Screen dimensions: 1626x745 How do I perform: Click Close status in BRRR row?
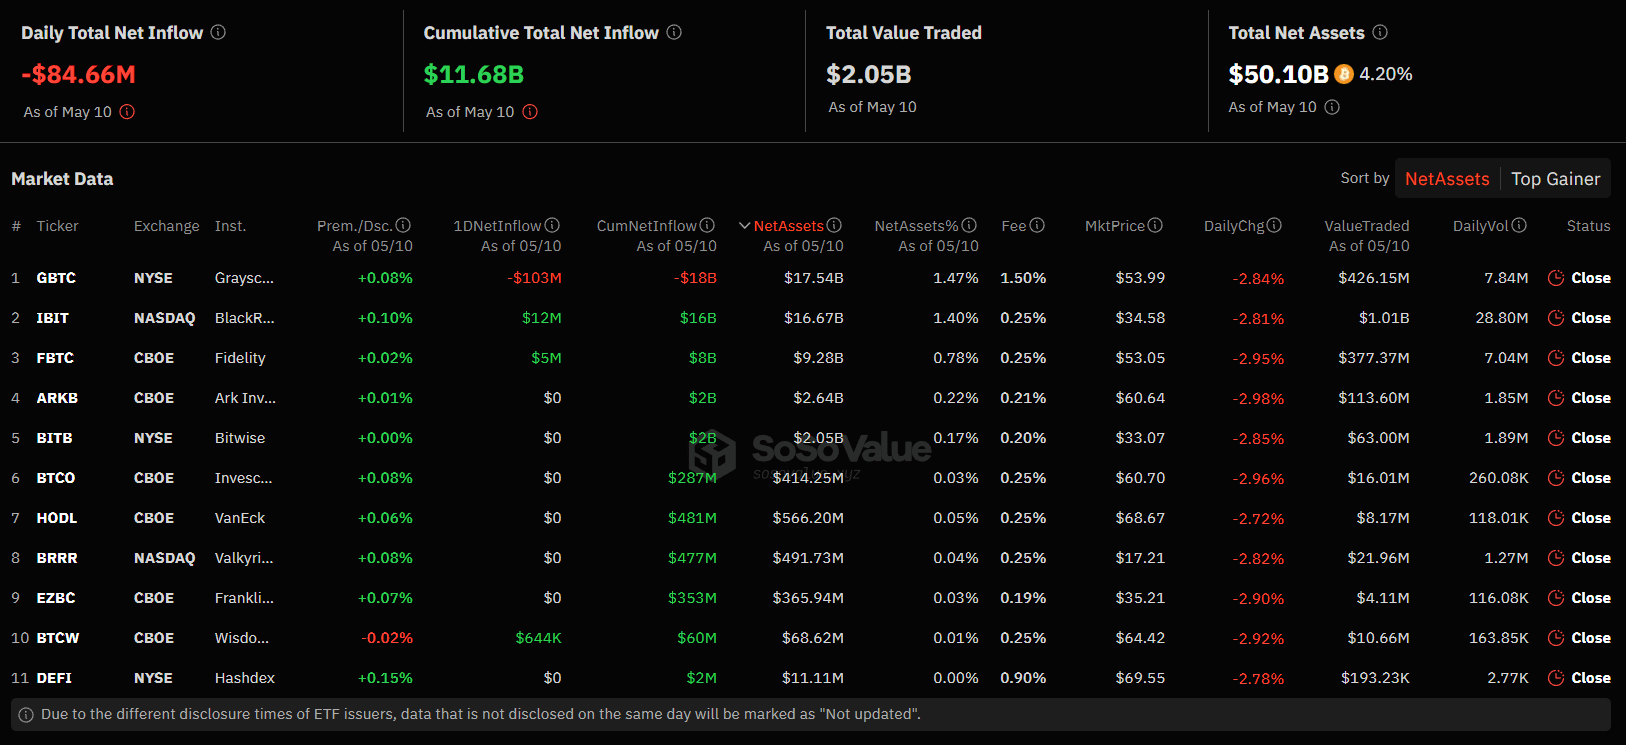1591,558
